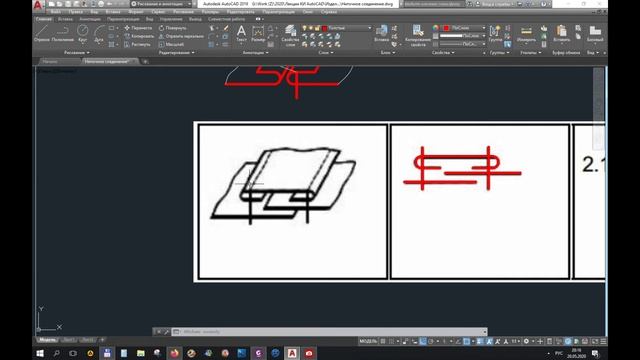Click the color wheel icon in Свойства

click(x=436, y=28)
